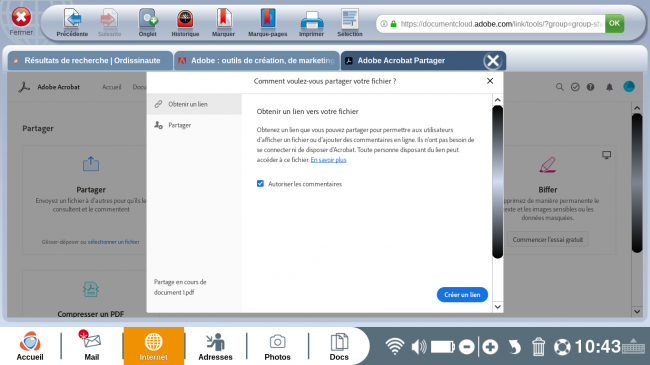This screenshot has width=650, height=365.
Task: Open the Mail app
Action: click(92, 346)
